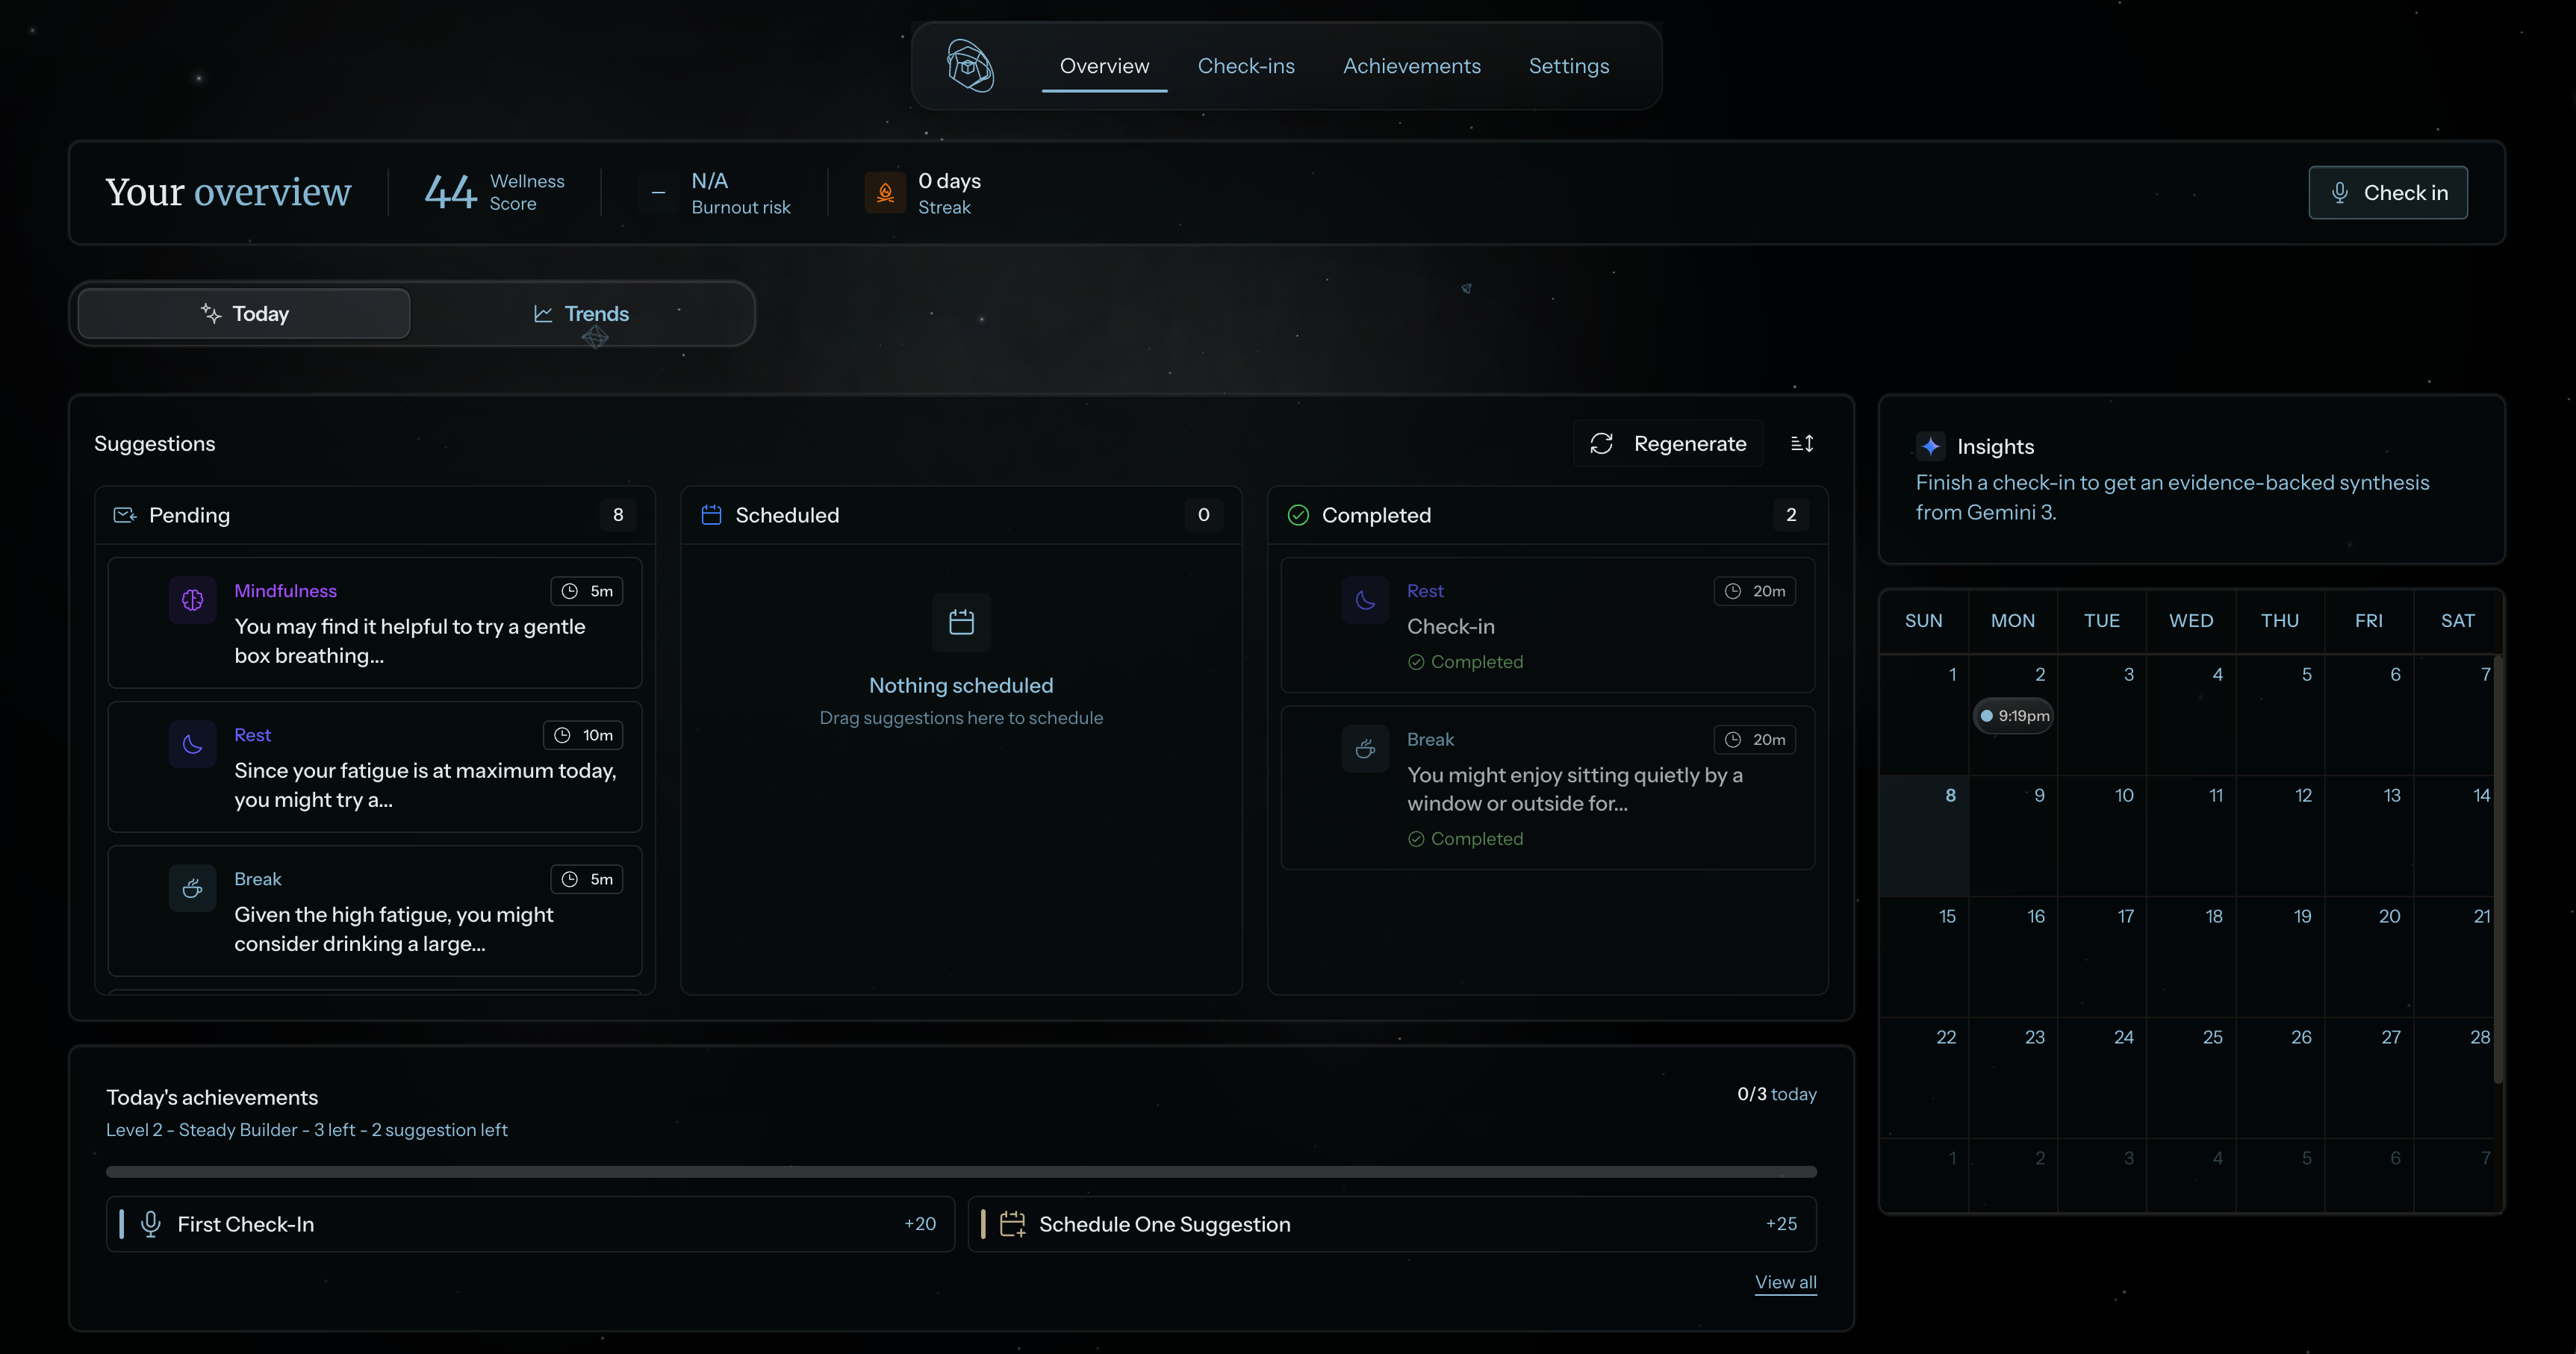
Task: Open the Achievements tab
Action: pos(1411,66)
